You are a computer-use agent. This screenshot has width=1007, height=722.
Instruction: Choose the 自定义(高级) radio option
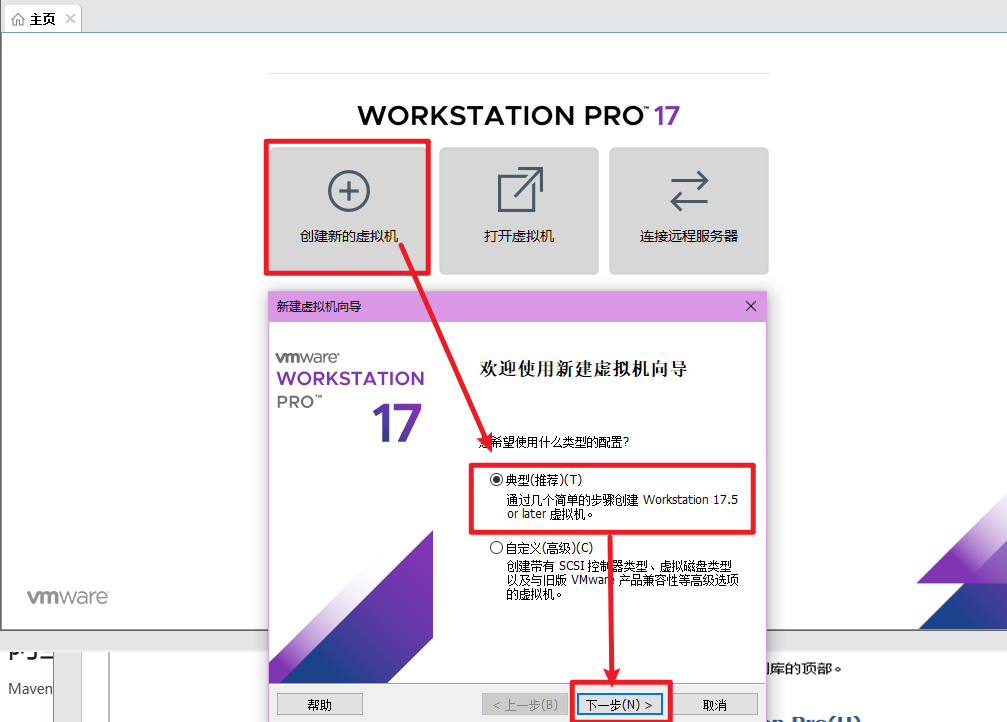tap(496, 548)
